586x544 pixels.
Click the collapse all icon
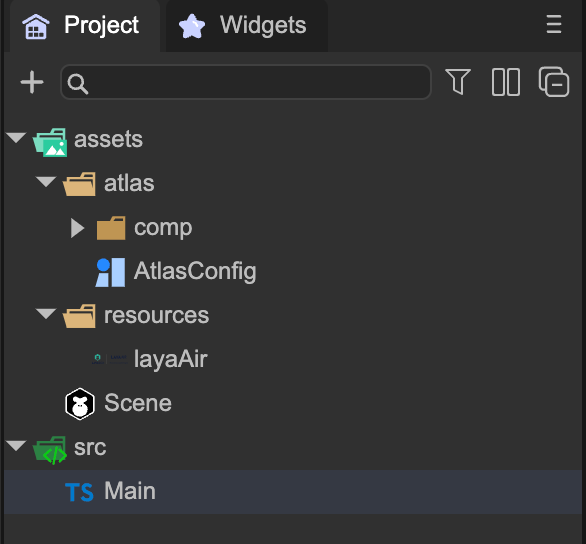tap(553, 82)
